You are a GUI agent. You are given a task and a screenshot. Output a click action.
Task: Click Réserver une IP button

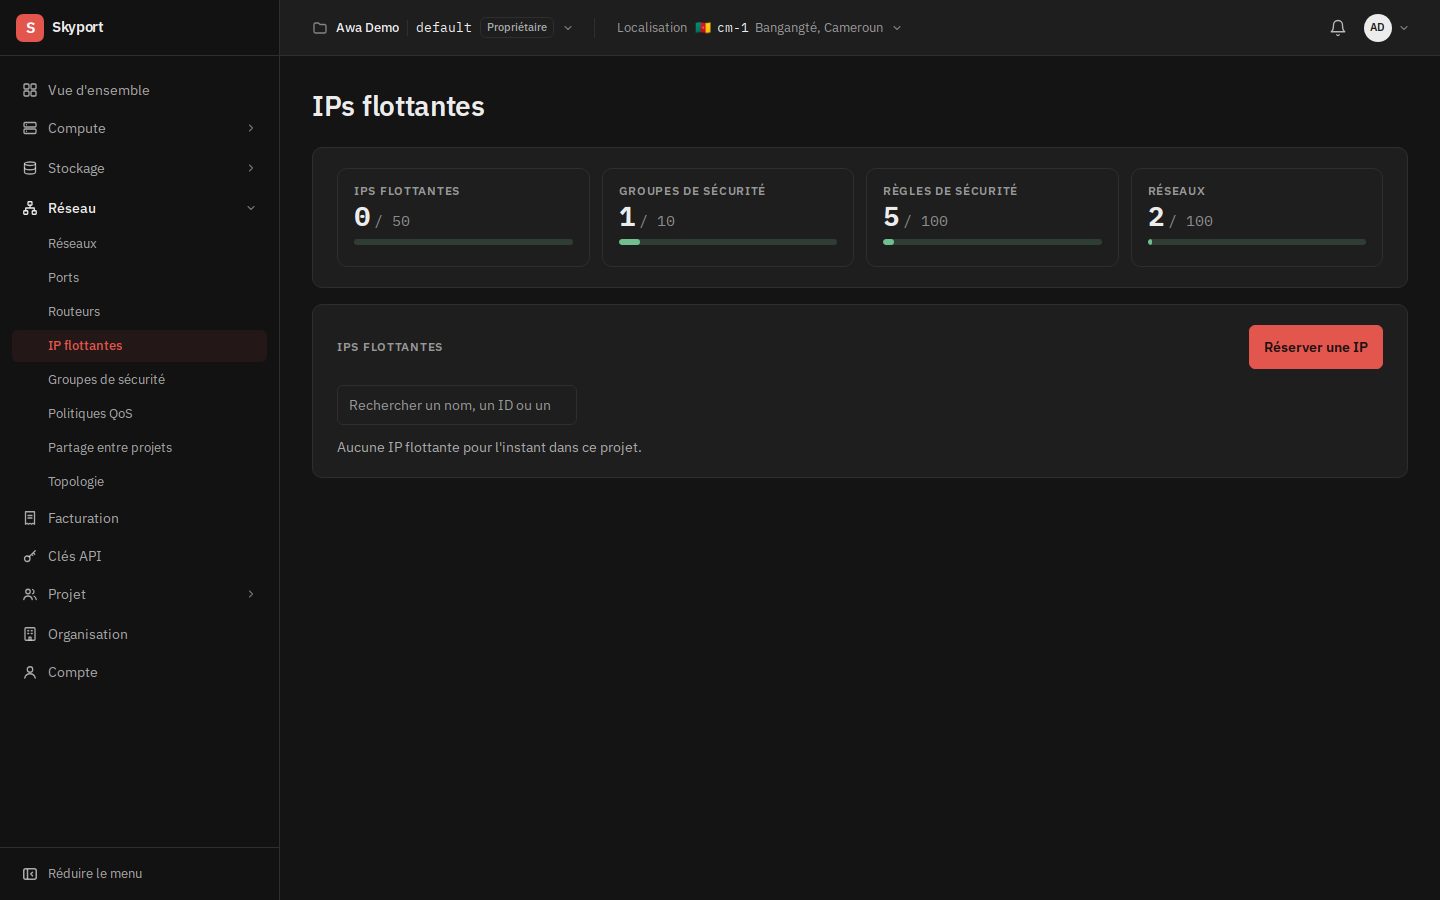tap(1315, 347)
